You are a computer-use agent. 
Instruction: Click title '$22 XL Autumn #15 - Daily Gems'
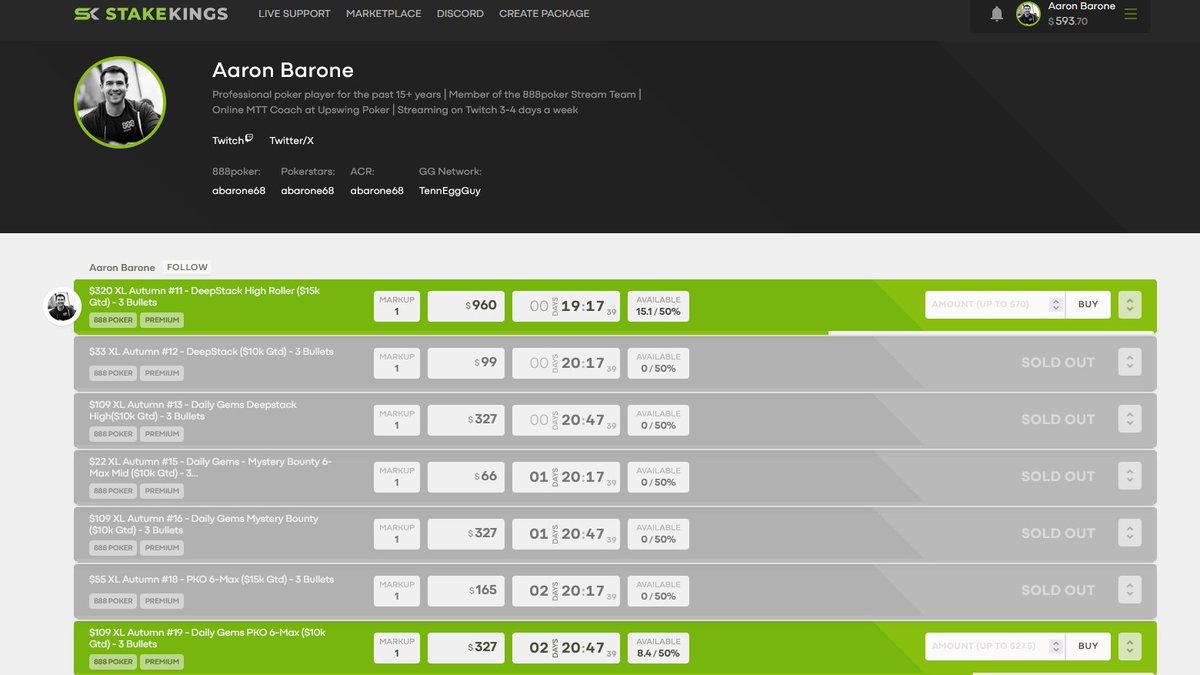pos(210,467)
